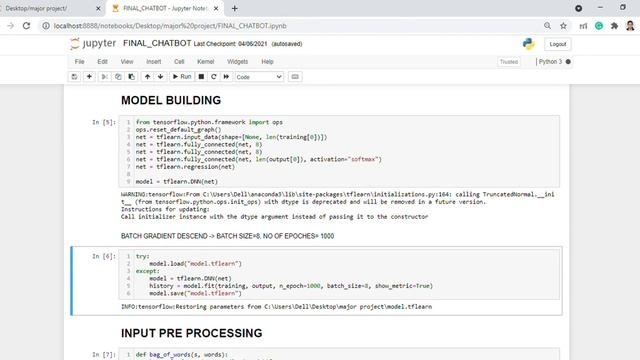Image resolution: width=640 pixels, height=360 pixels.
Task: Switch to Desktop/major project tab
Action: pyautogui.click(x=49, y=8)
